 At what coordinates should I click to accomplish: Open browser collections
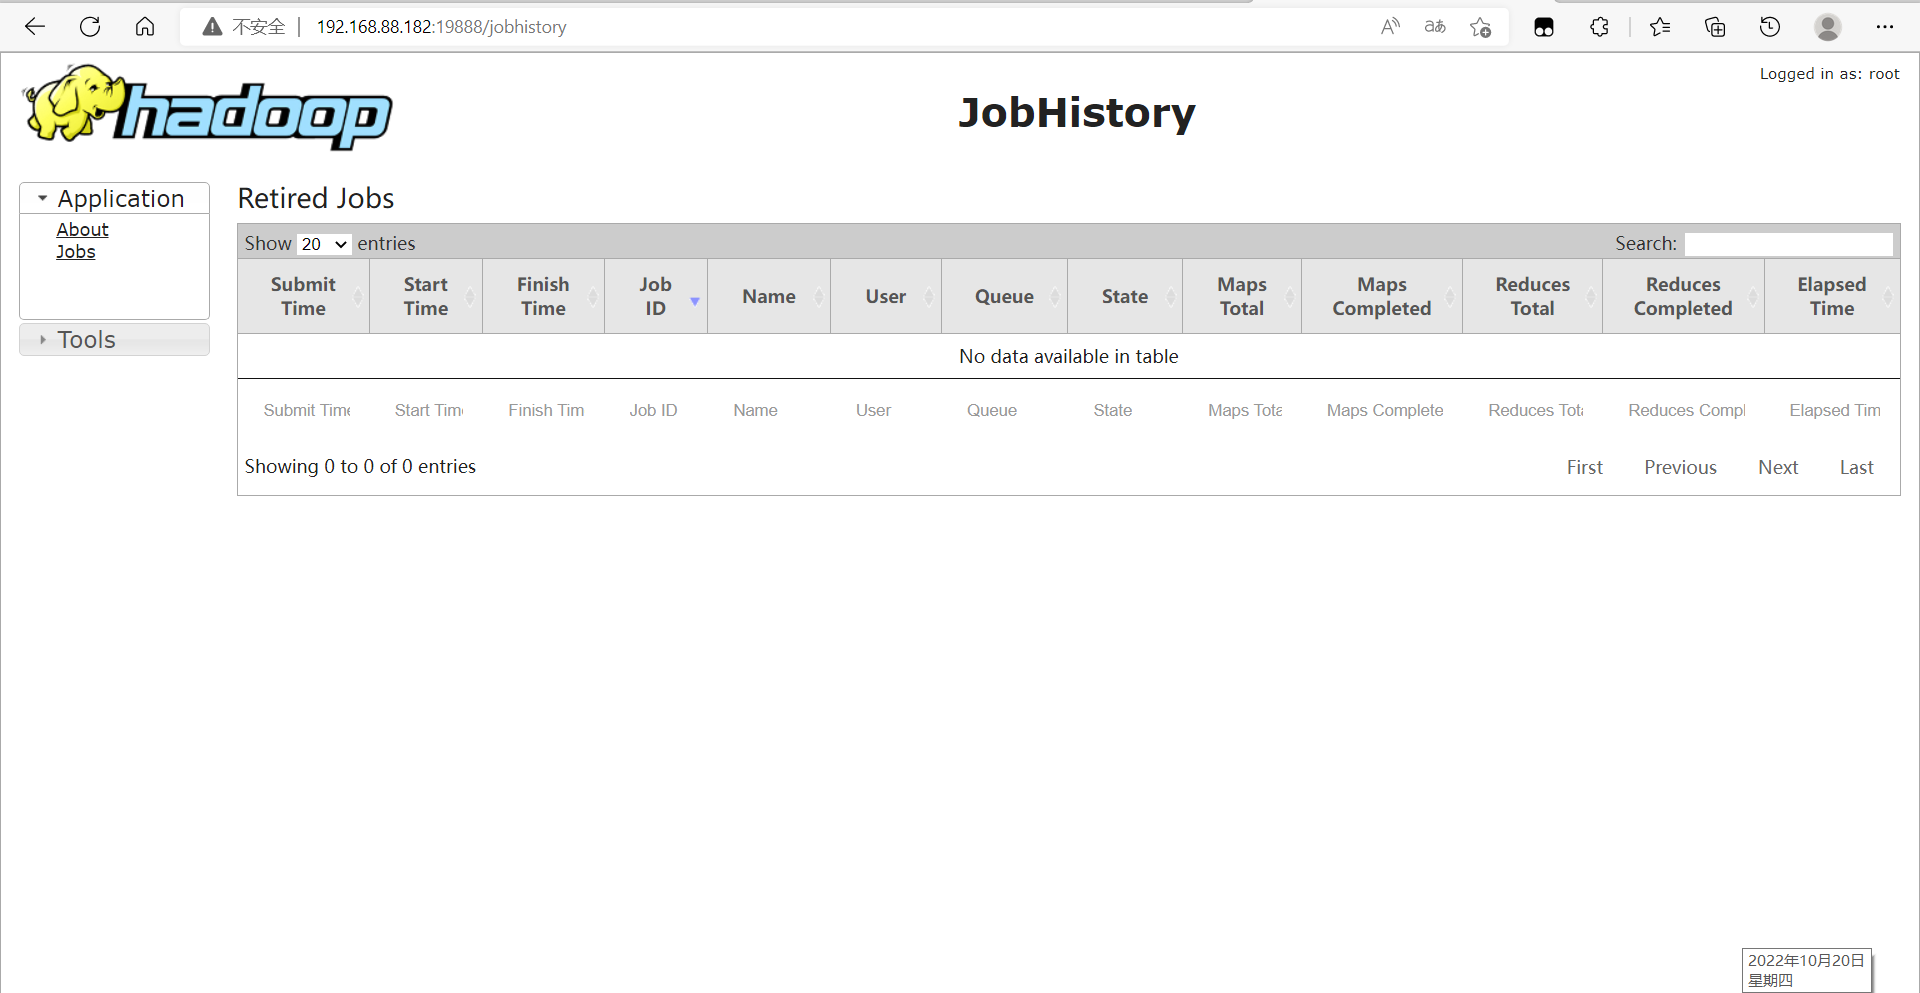[x=1715, y=27]
